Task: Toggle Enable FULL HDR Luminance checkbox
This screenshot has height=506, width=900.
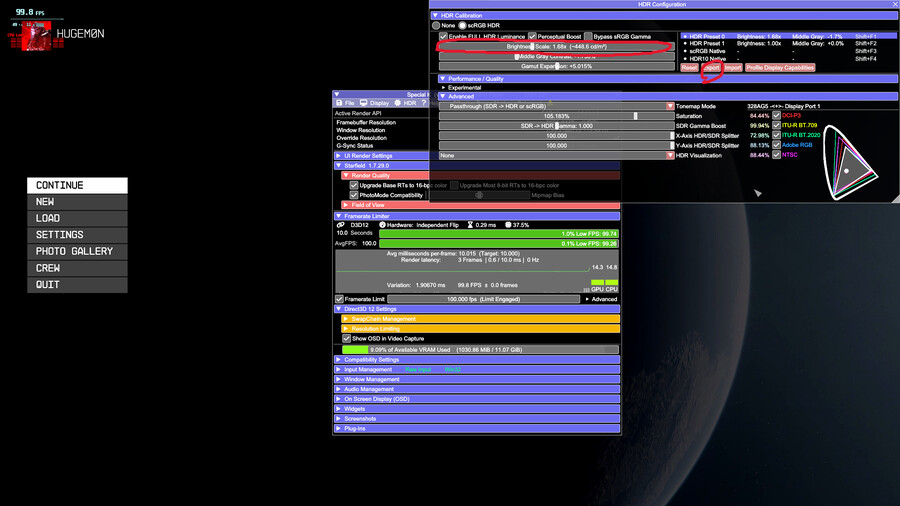Action: (443, 36)
